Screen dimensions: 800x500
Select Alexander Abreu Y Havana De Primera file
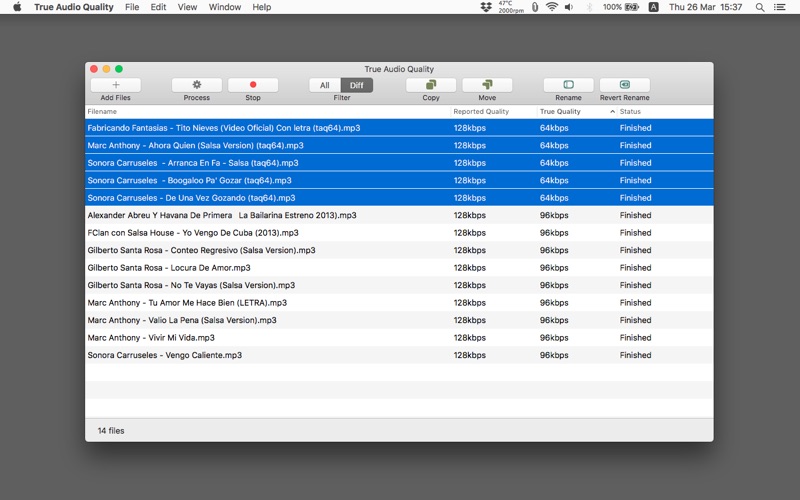pyautogui.click(x=399, y=215)
